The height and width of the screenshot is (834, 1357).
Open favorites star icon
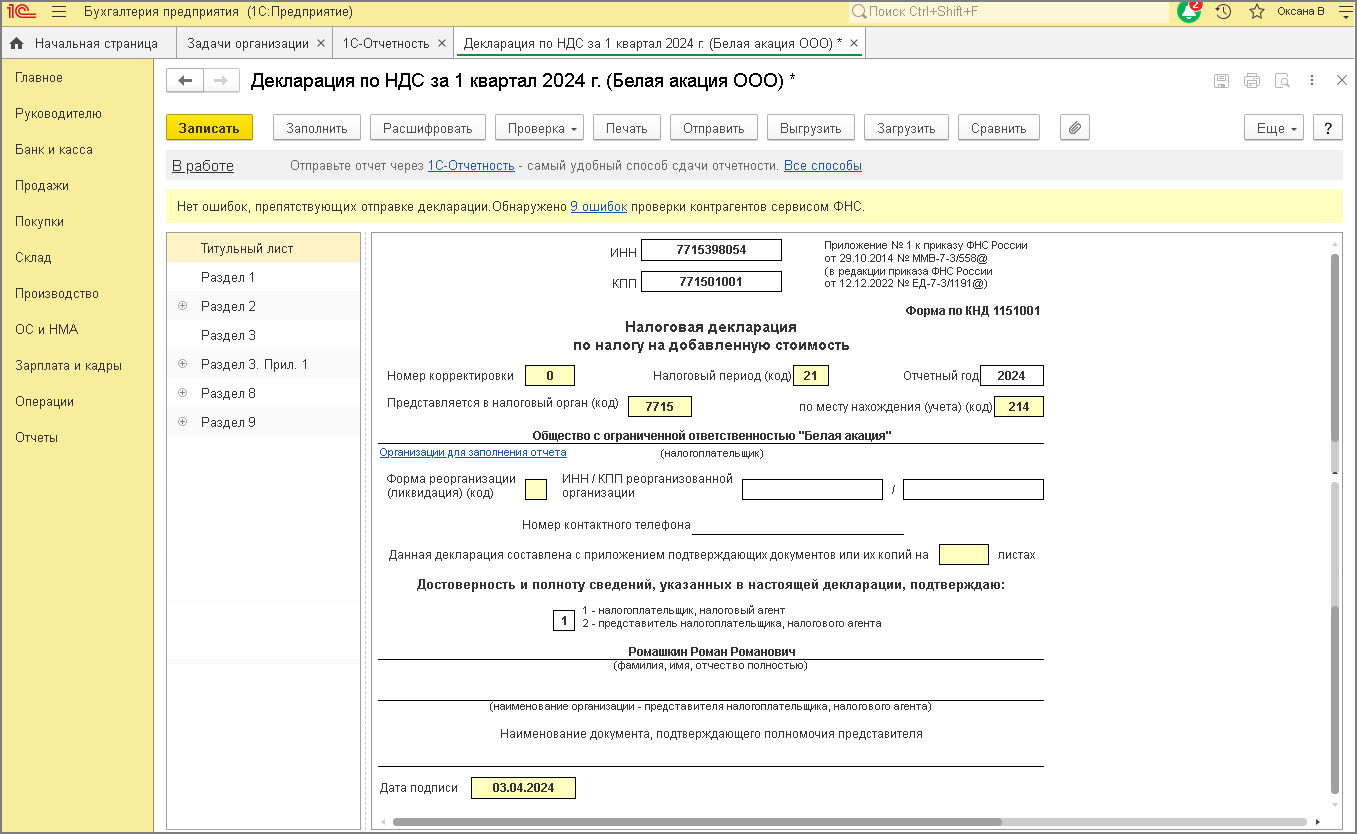(1257, 12)
